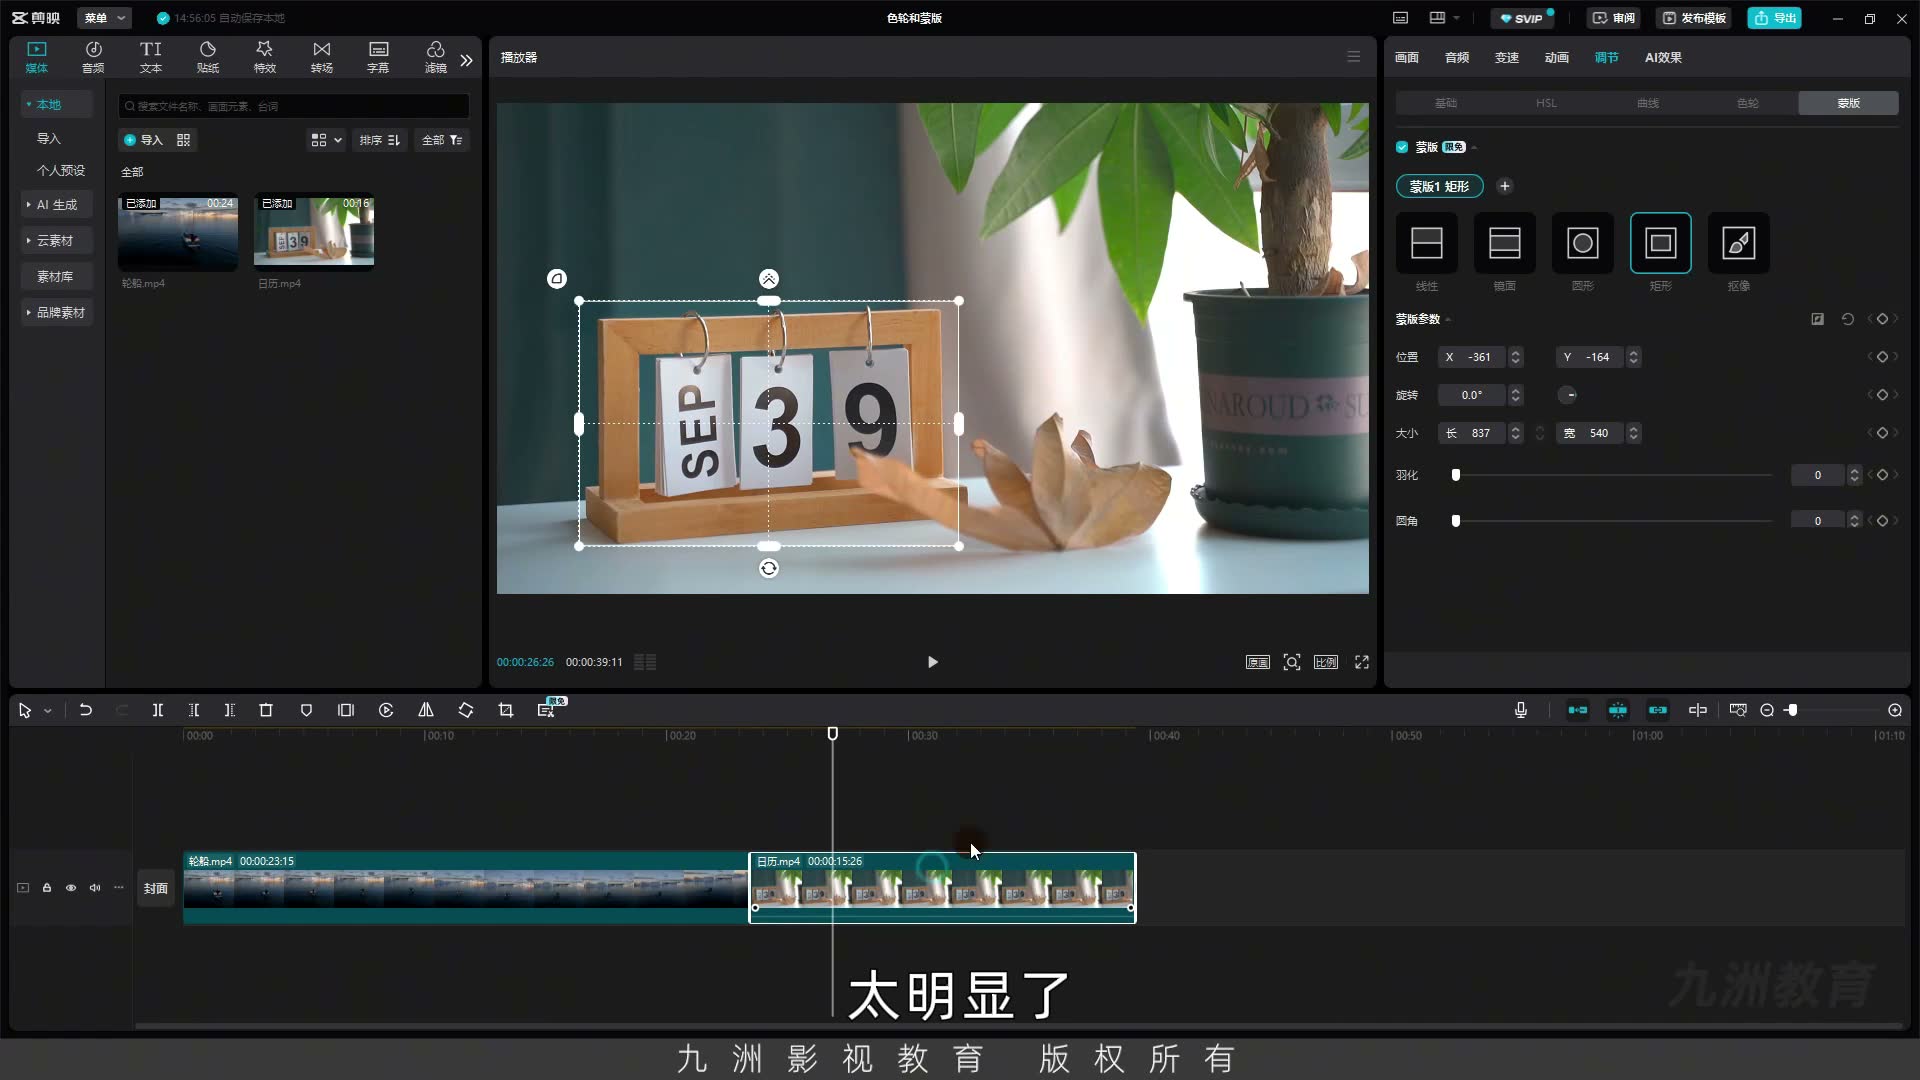Toggle main track magnet snapping
1920x1080 pixels.
click(1578, 710)
